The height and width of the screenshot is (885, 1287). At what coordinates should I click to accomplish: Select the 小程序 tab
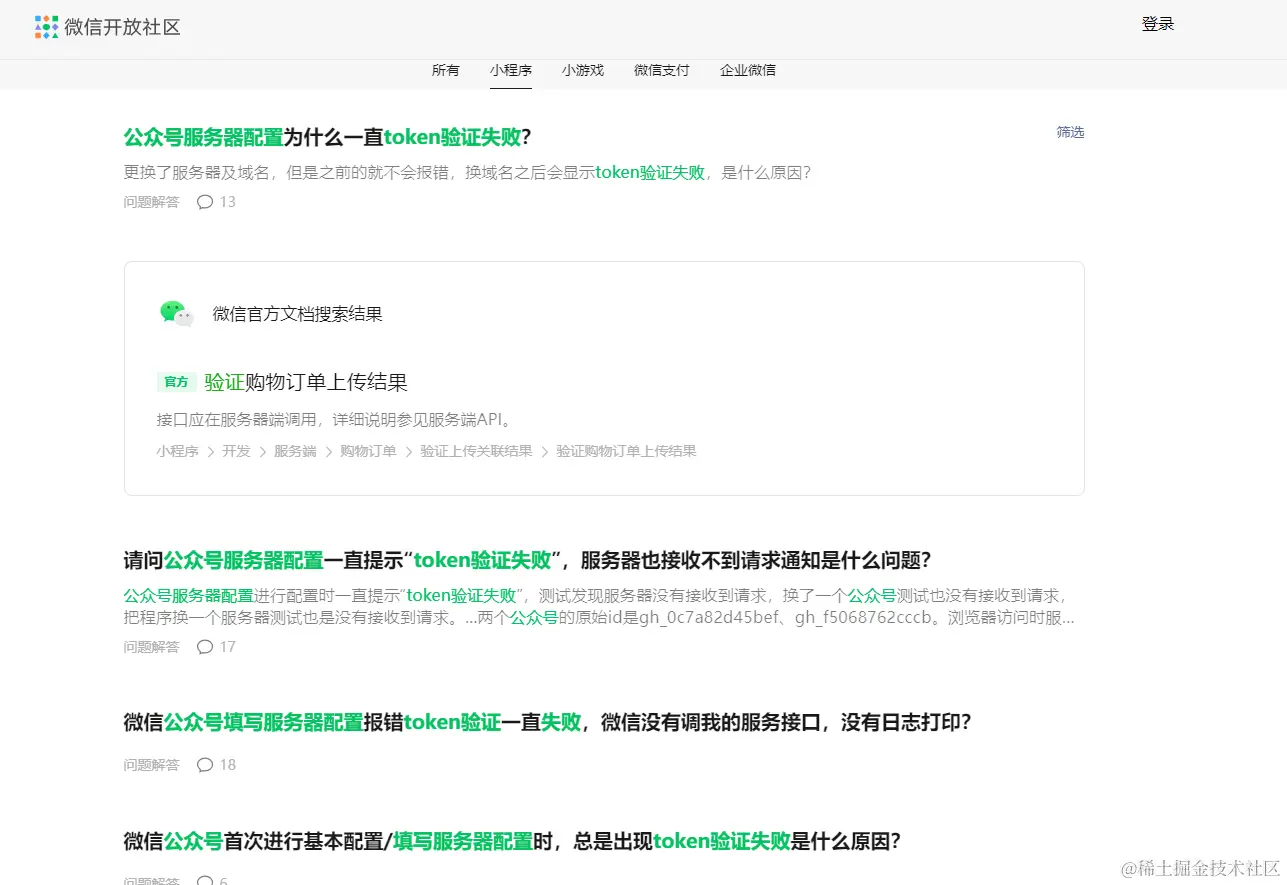tap(511, 70)
